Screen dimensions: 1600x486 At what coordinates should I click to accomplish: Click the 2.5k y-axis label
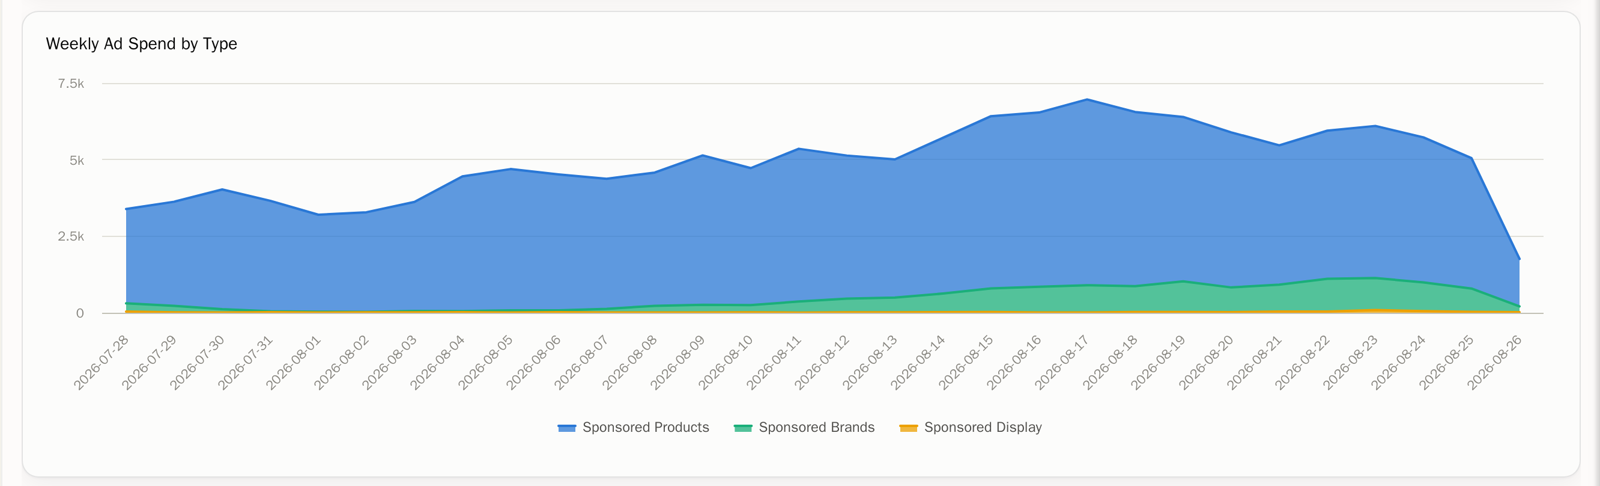[71, 236]
